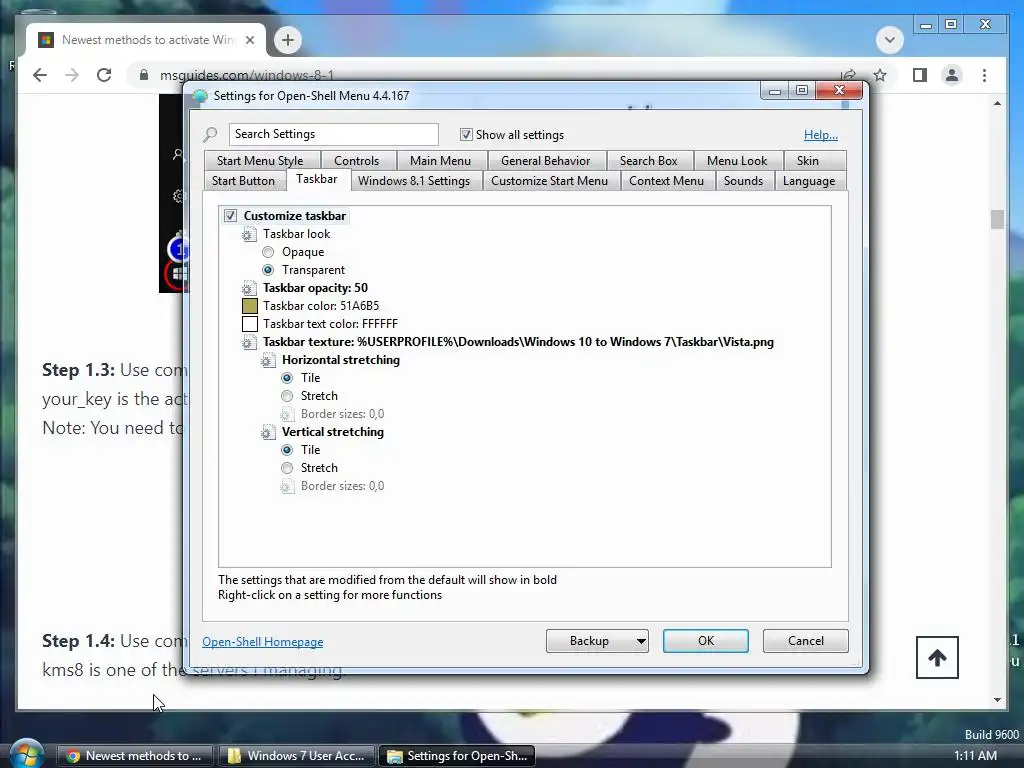Open the Language tab
The image size is (1024, 768).
[x=809, y=181]
